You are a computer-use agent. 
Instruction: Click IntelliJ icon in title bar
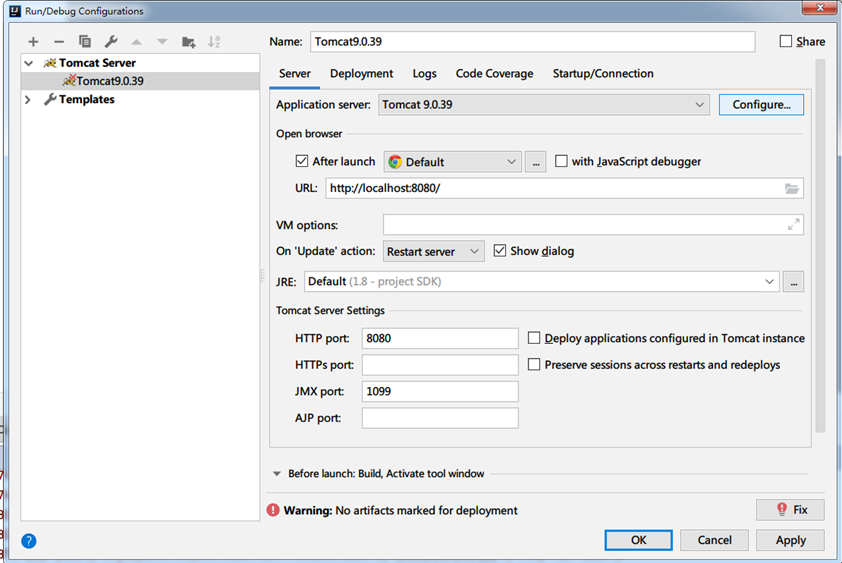point(16,11)
